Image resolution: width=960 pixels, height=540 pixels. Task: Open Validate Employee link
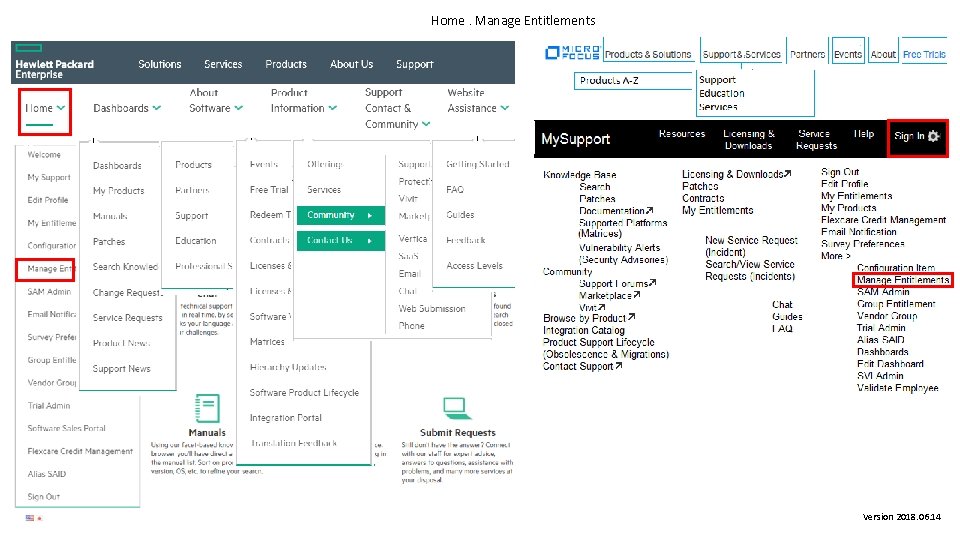point(898,388)
